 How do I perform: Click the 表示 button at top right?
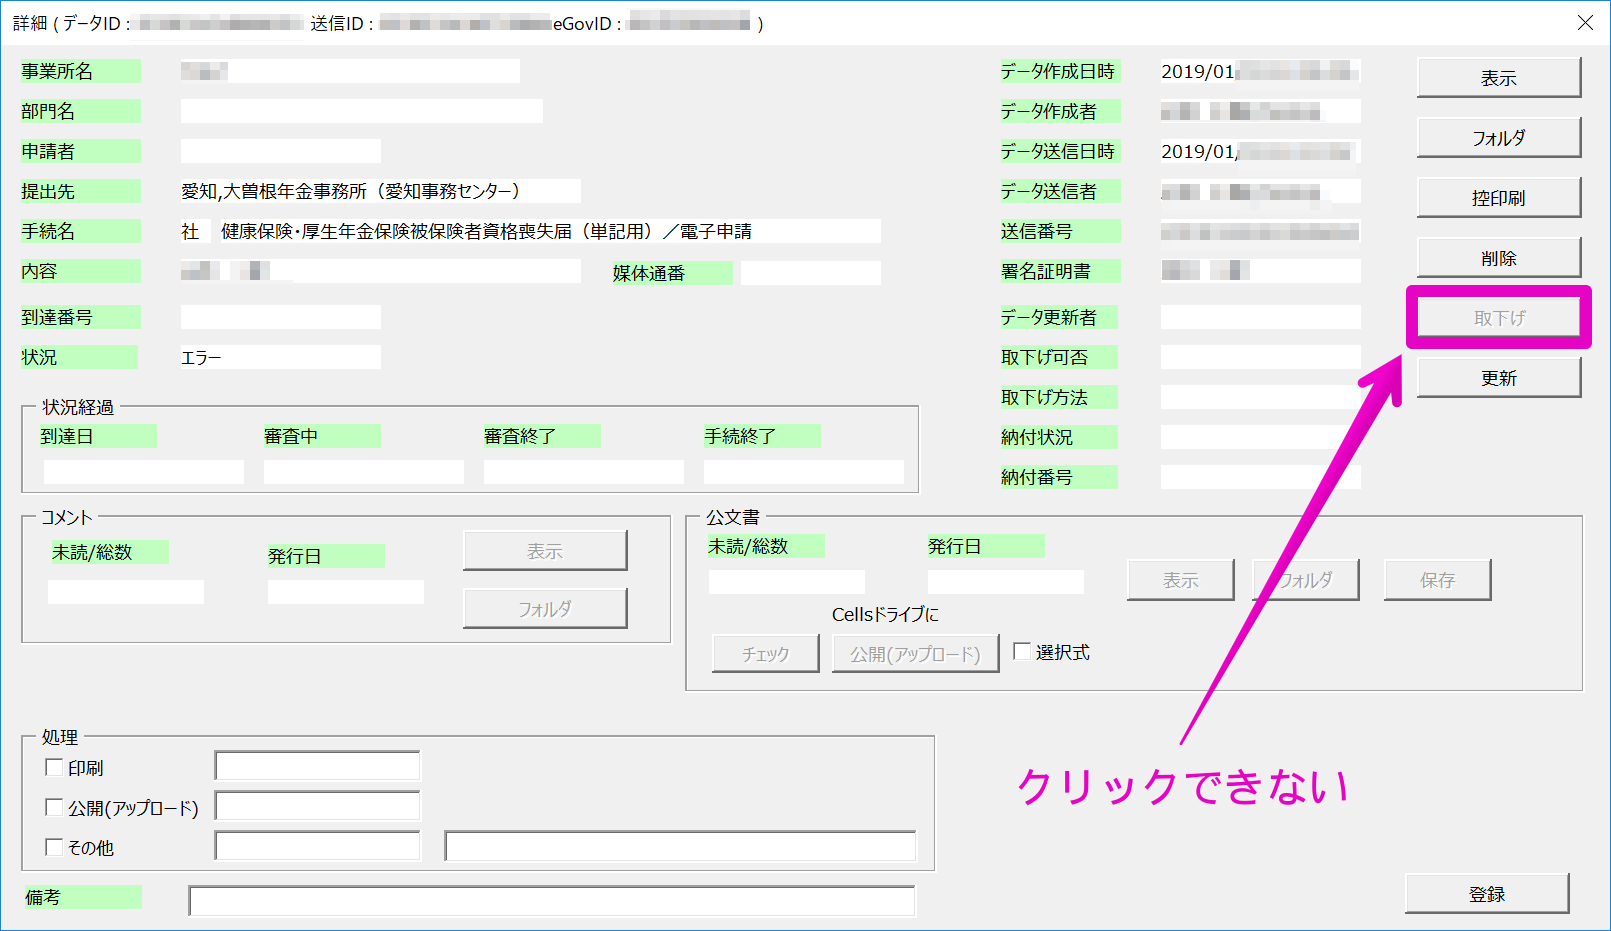coord(1498,78)
